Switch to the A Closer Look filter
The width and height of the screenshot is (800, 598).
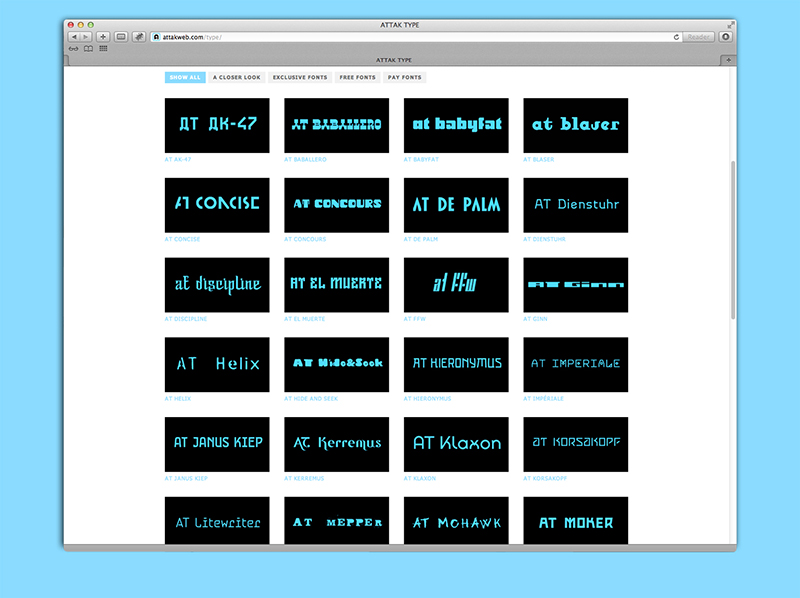click(x=237, y=78)
